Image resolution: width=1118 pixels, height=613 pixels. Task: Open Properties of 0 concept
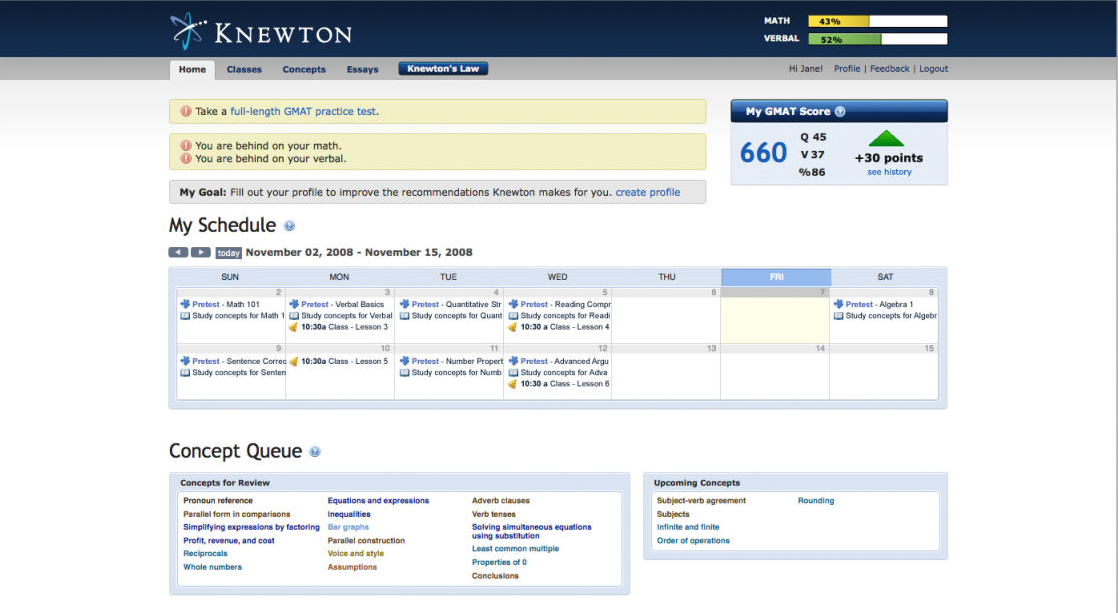click(499, 562)
